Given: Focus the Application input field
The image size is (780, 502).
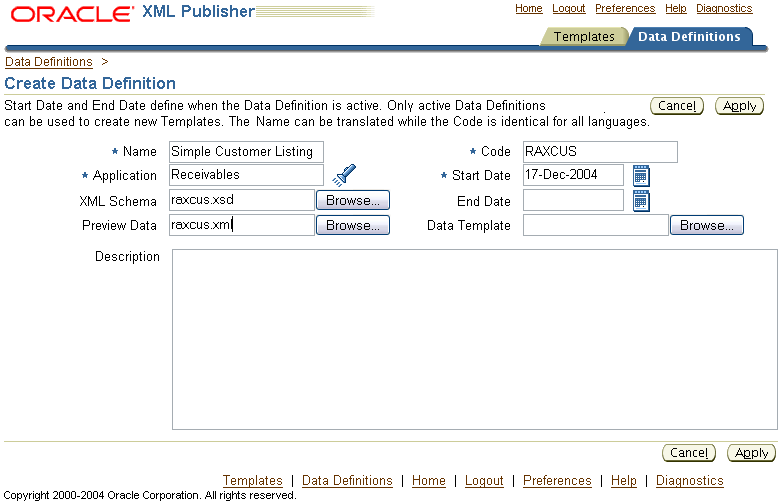Looking at the screenshot, I should tap(246, 175).
